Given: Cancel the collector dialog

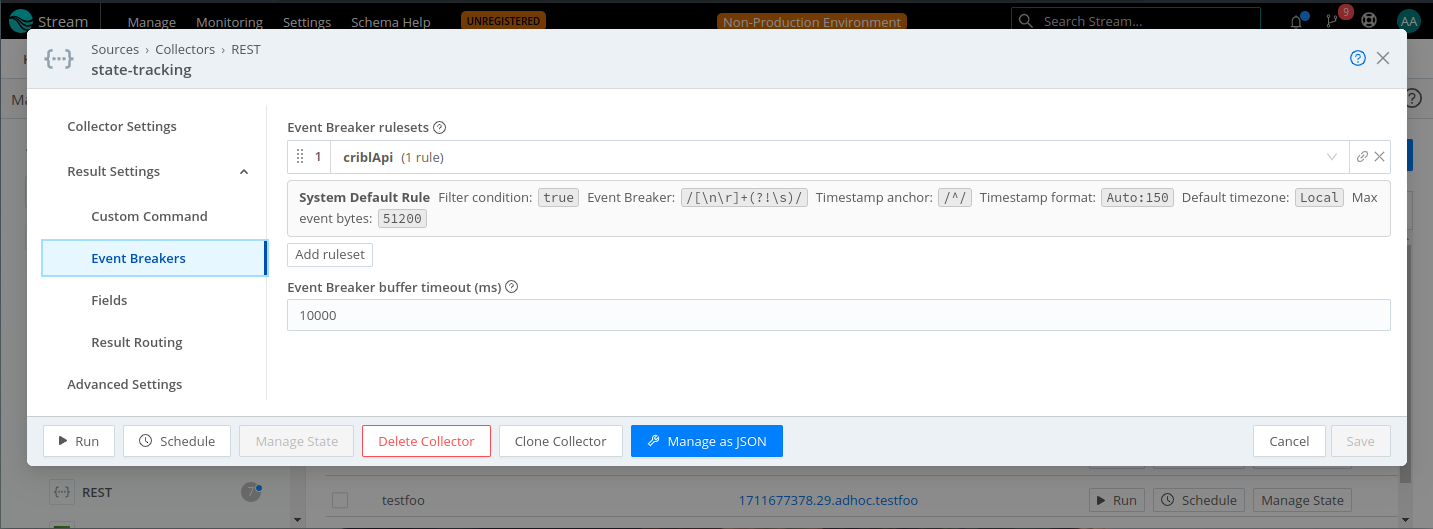Looking at the screenshot, I should point(1289,441).
